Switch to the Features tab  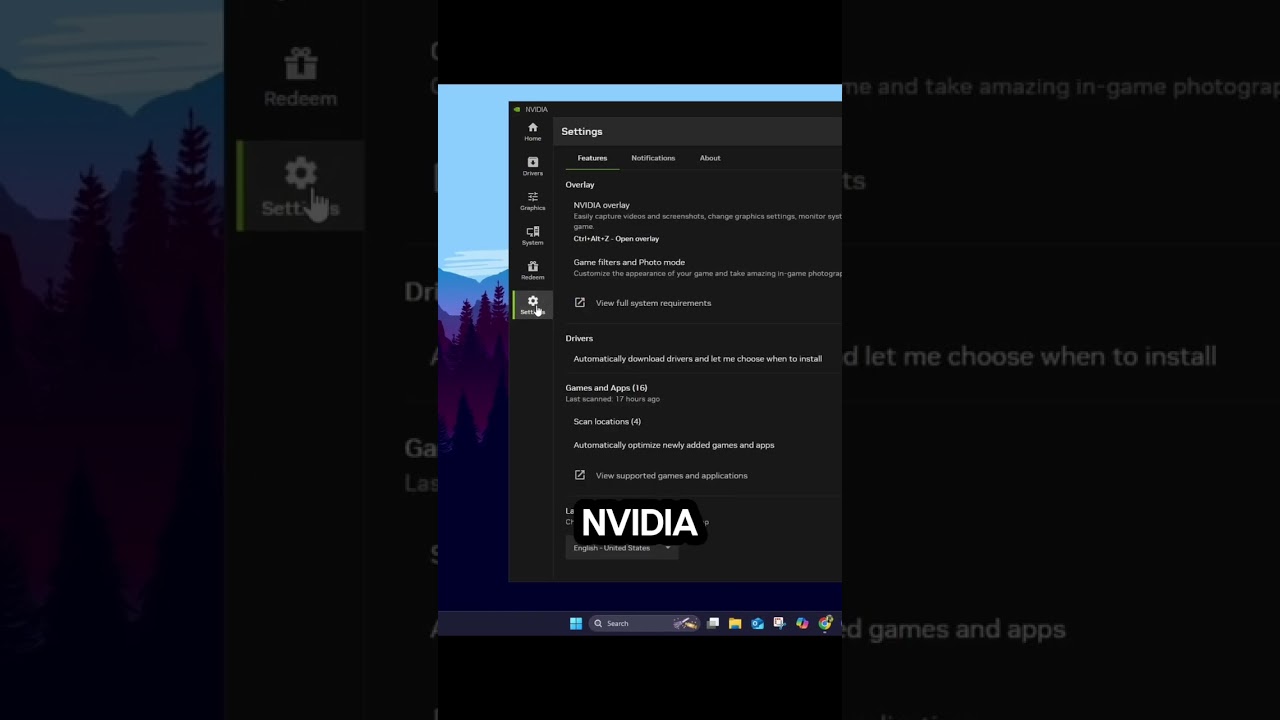tap(592, 158)
